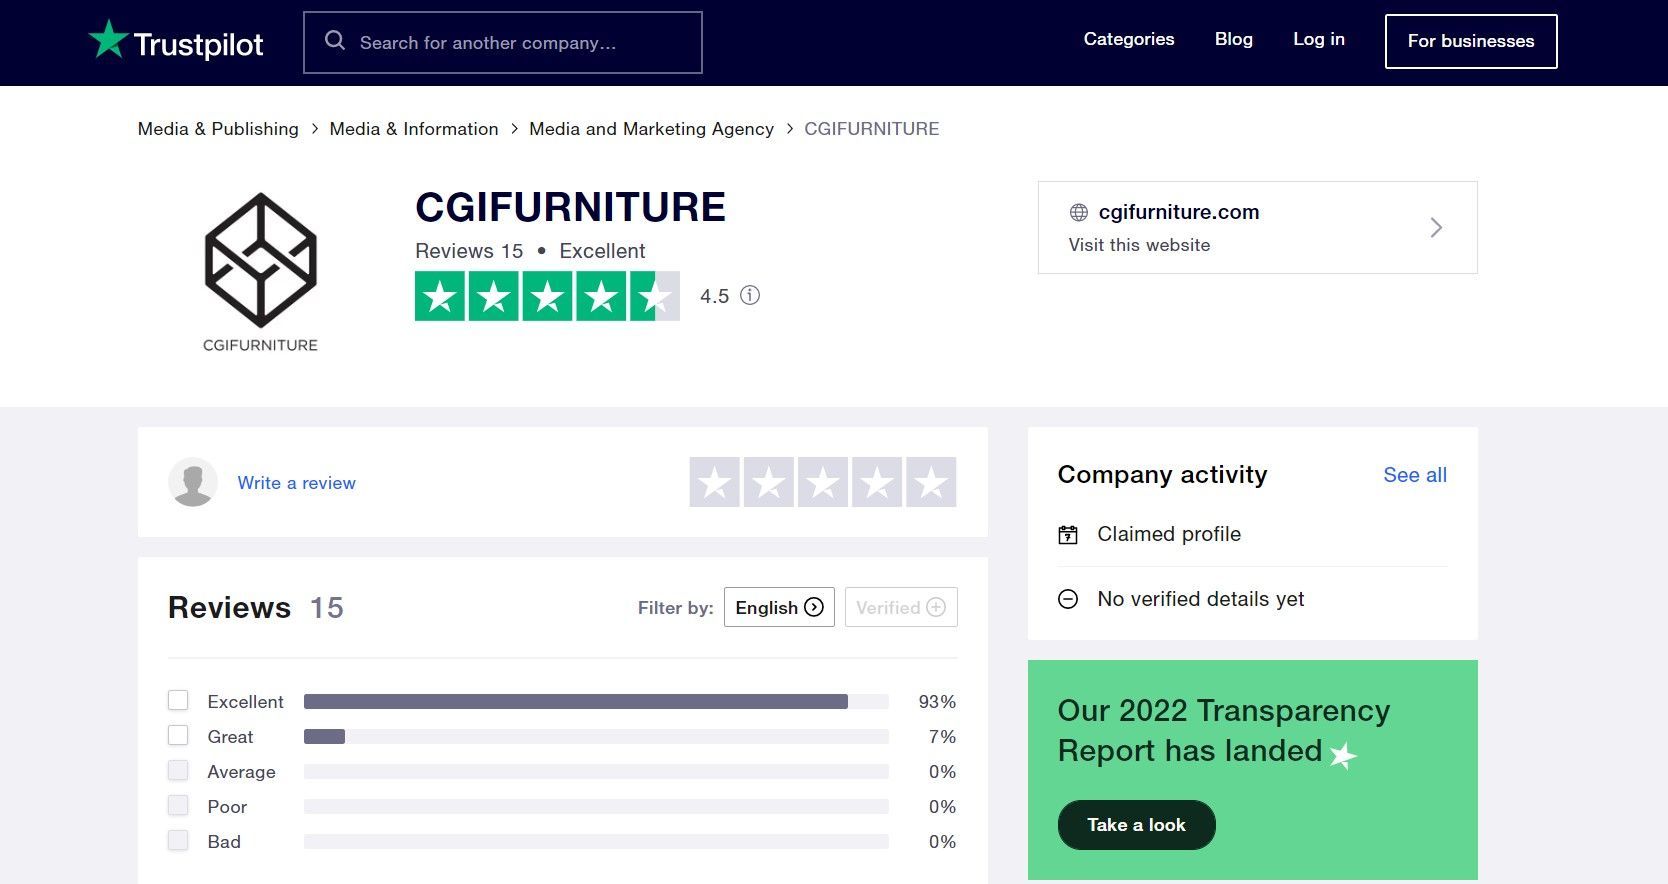Click the For businesses button
This screenshot has height=884, width=1668.
click(1470, 41)
